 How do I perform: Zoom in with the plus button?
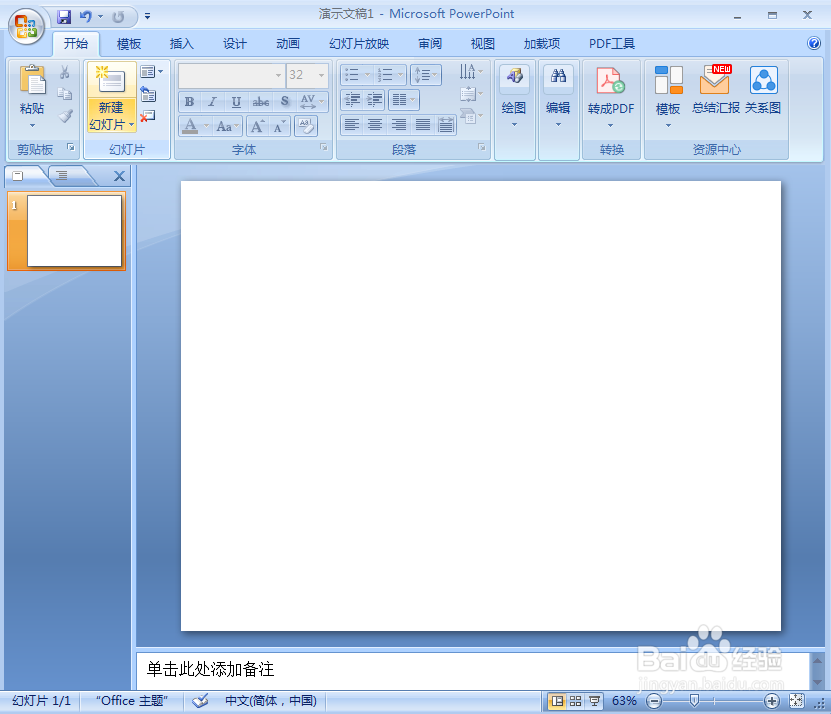pyautogui.click(x=772, y=701)
